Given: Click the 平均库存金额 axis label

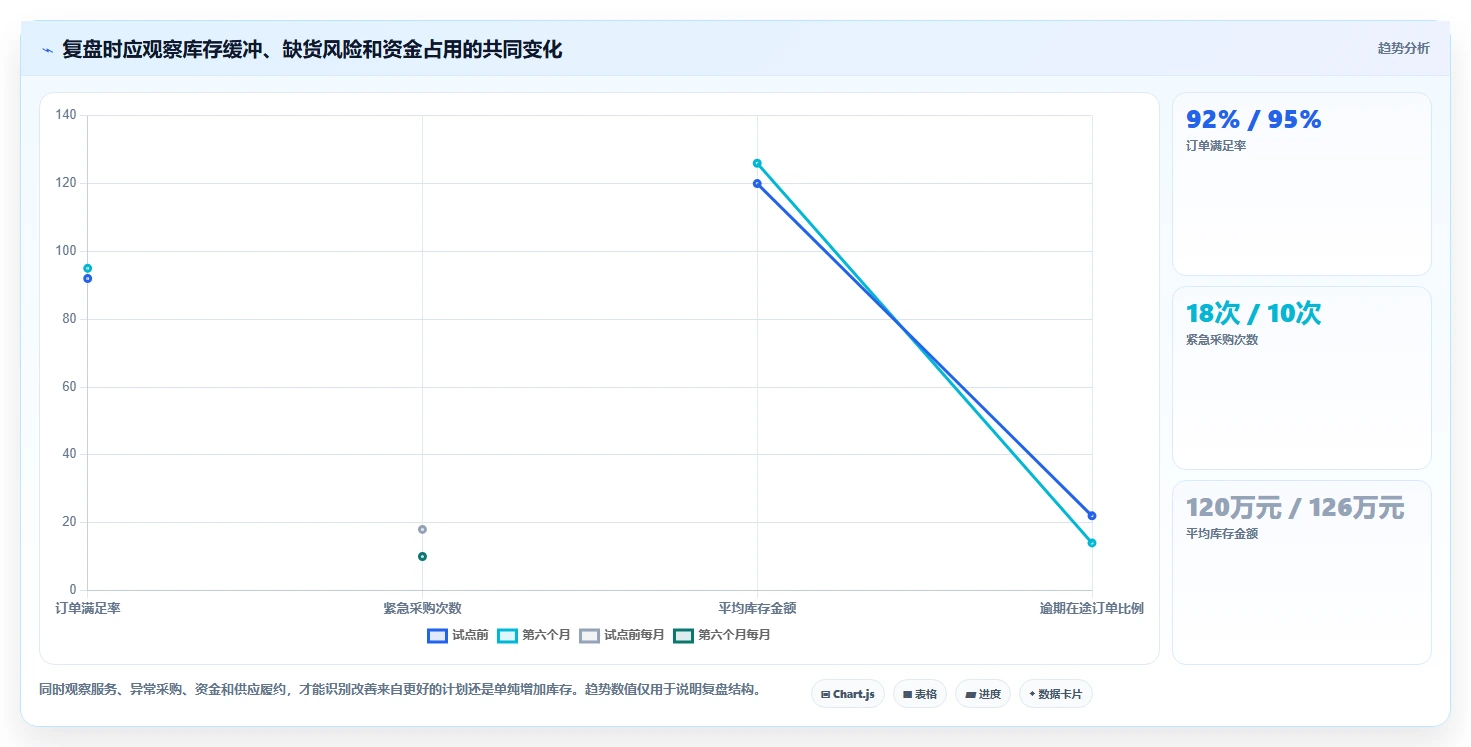Looking at the screenshot, I should [x=757, y=608].
